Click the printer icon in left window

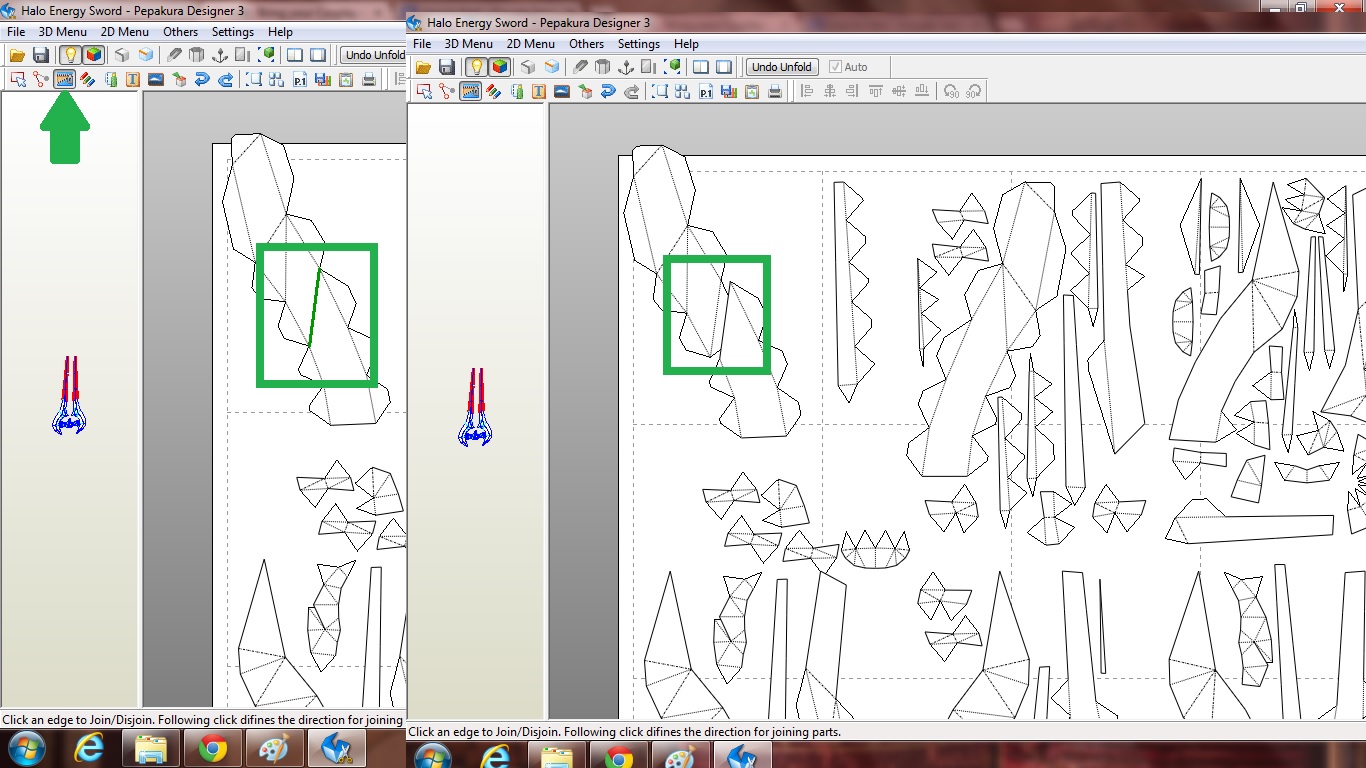(x=368, y=80)
